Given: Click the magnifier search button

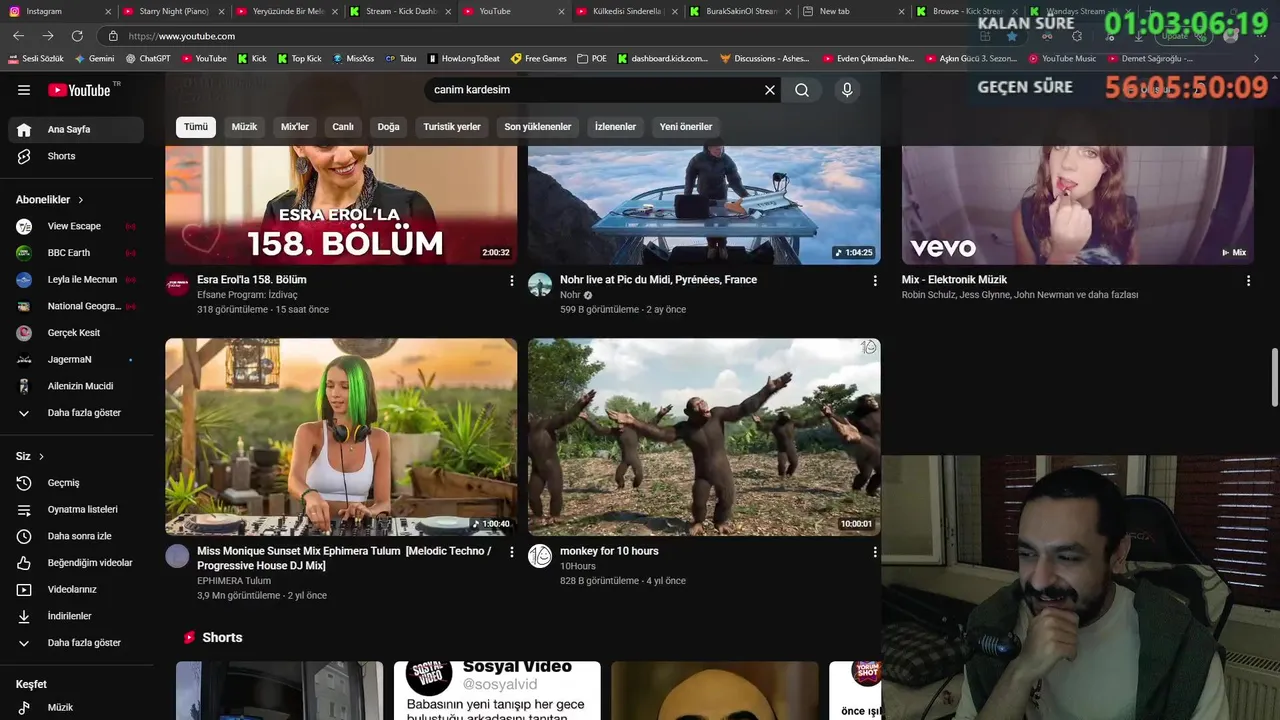Looking at the screenshot, I should [802, 90].
